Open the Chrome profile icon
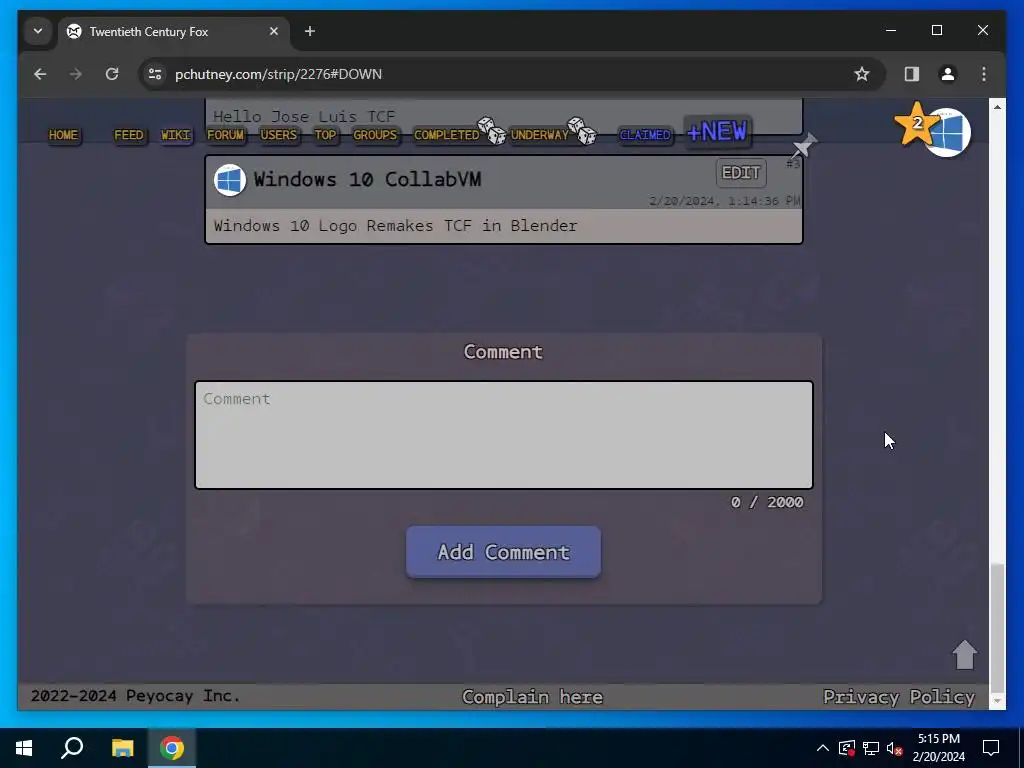This screenshot has height=768, width=1024. click(x=948, y=74)
